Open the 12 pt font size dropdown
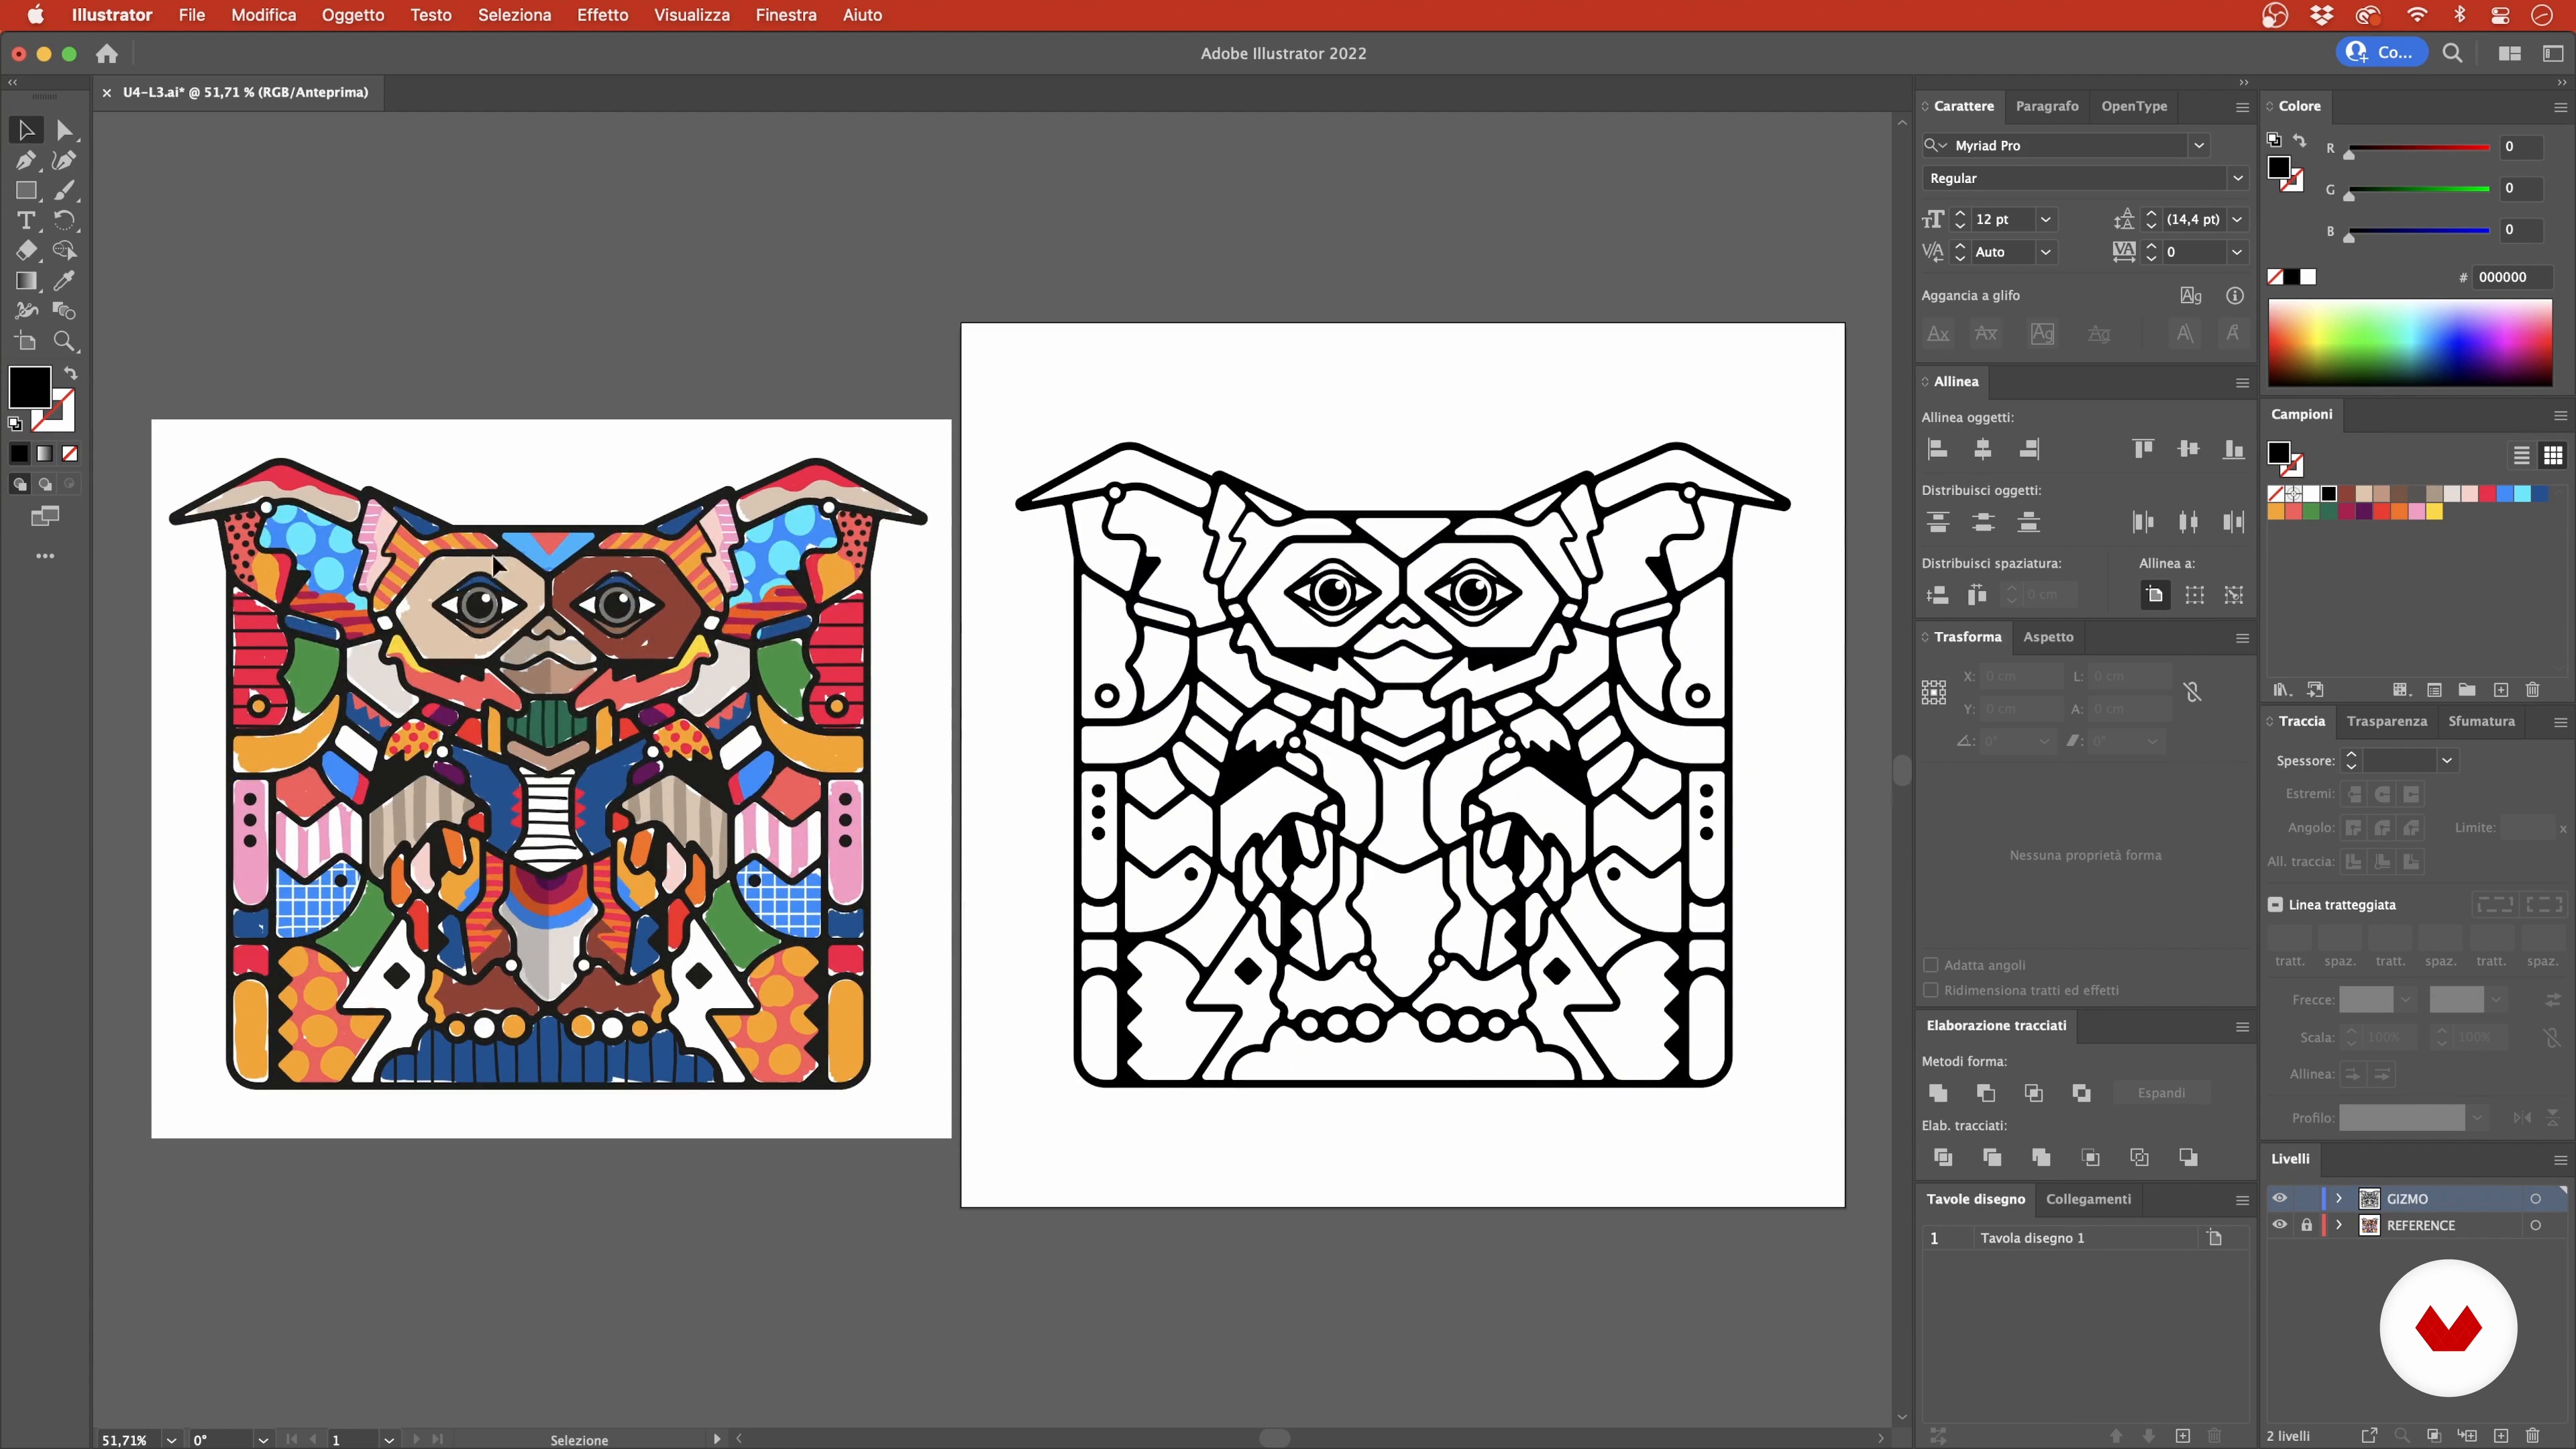Image resolution: width=2576 pixels, height=1449 pixels. coord(2045,219)
